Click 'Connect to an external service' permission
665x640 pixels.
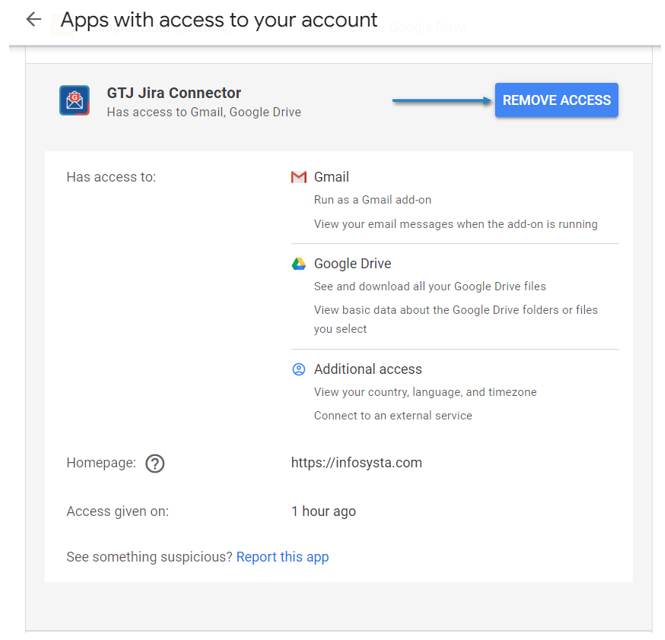click(392, 416)
